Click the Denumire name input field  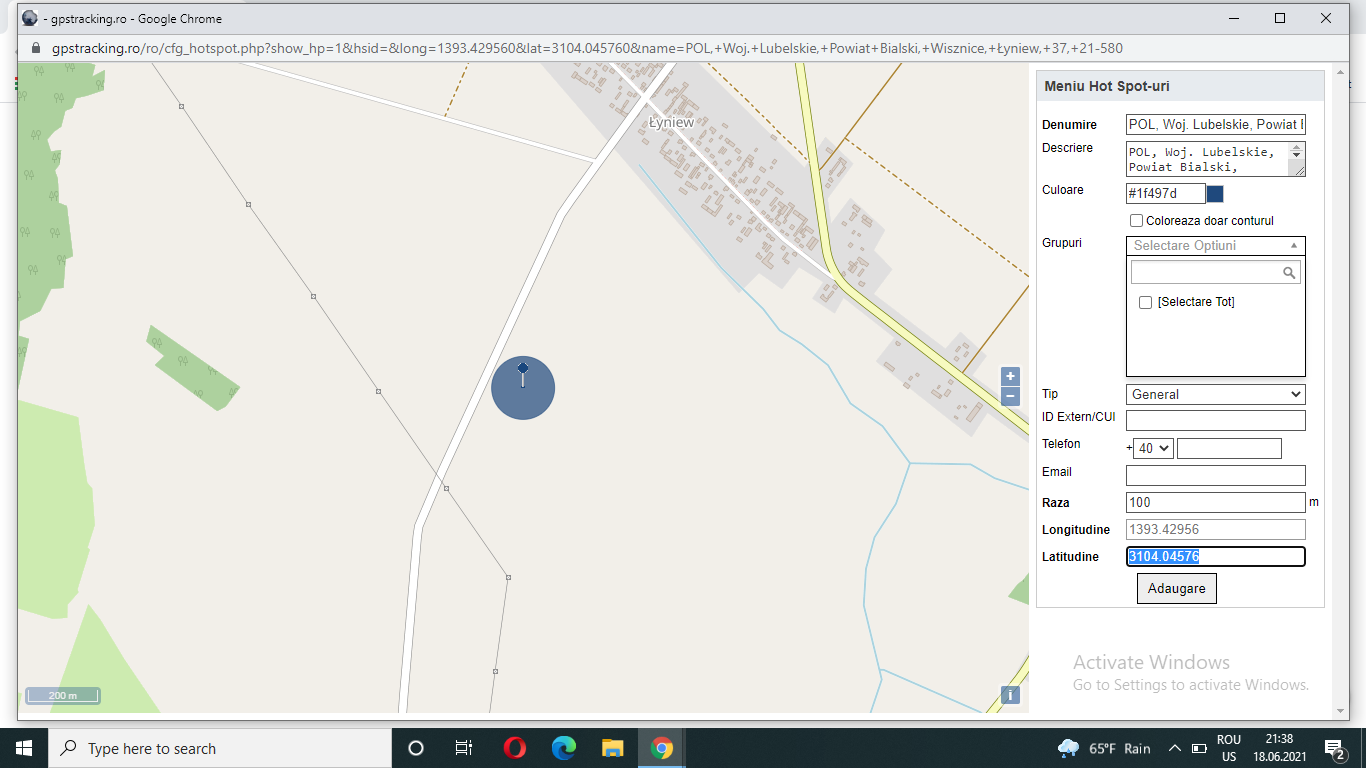[1215, 125]
